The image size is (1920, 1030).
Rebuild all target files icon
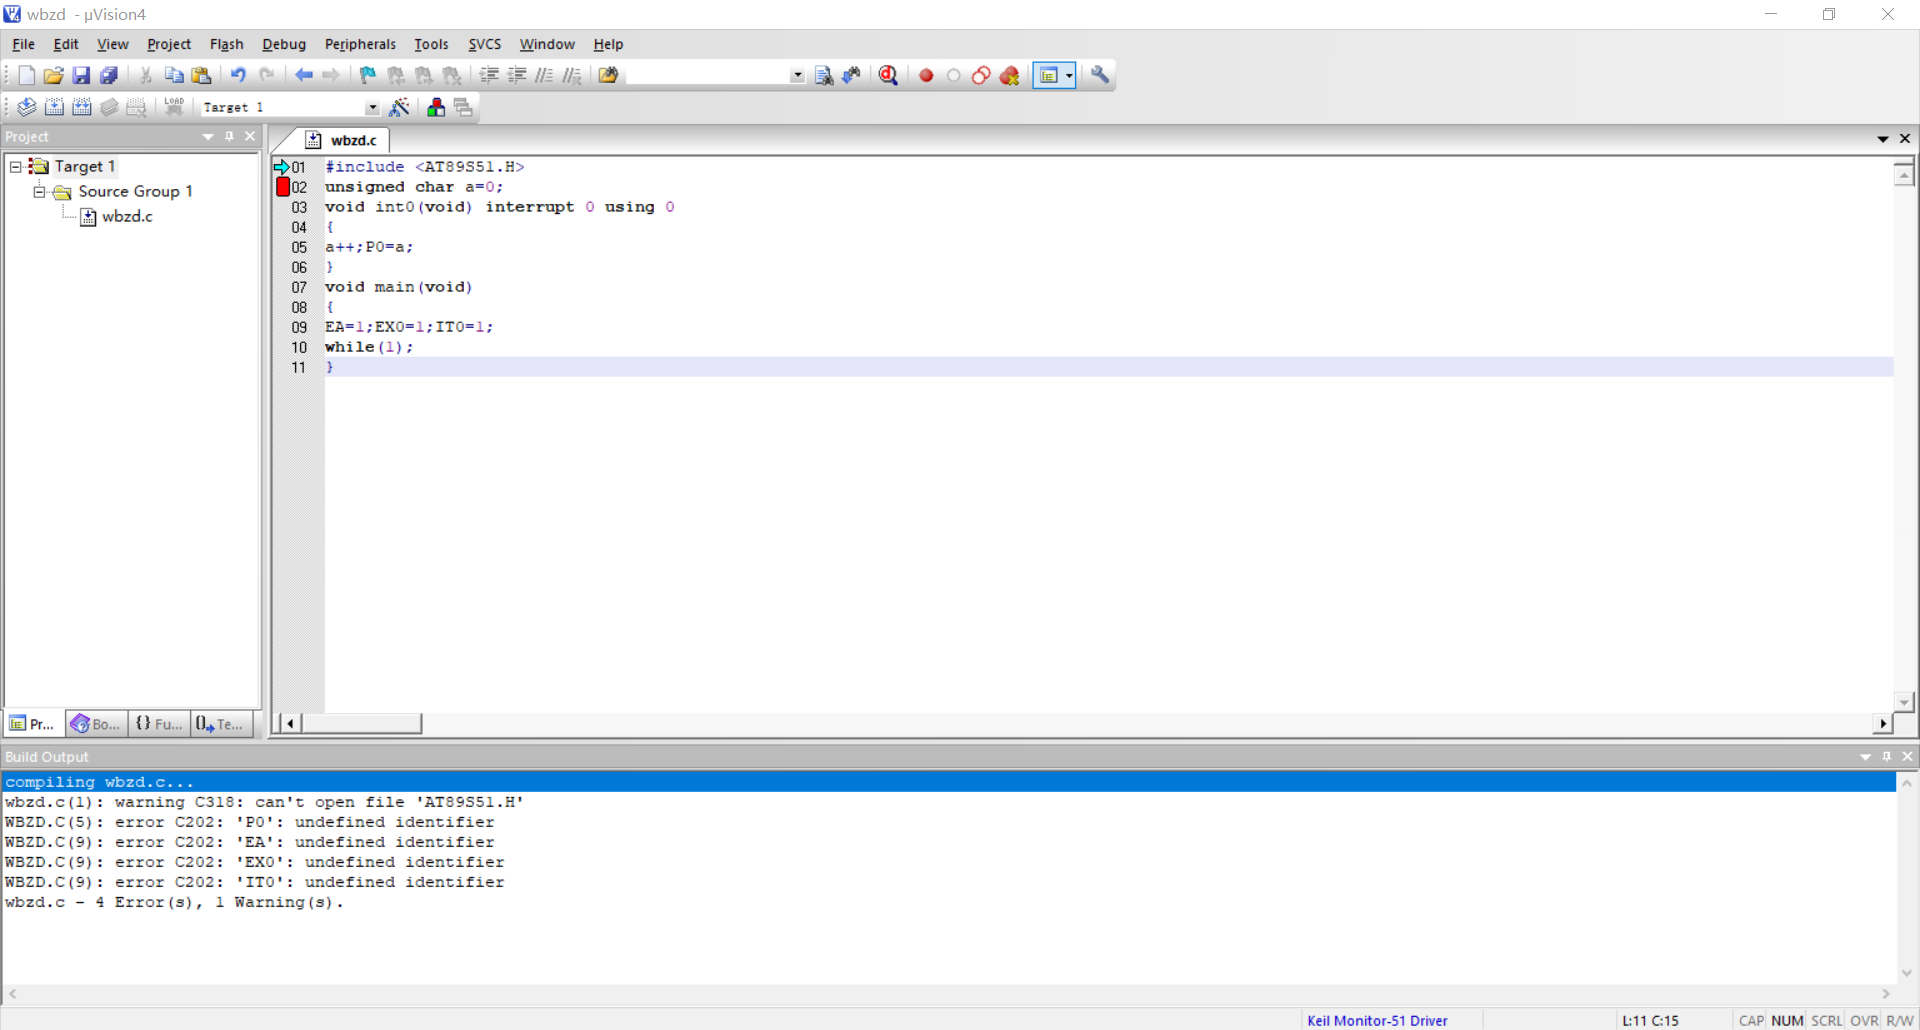pos(82,107)
